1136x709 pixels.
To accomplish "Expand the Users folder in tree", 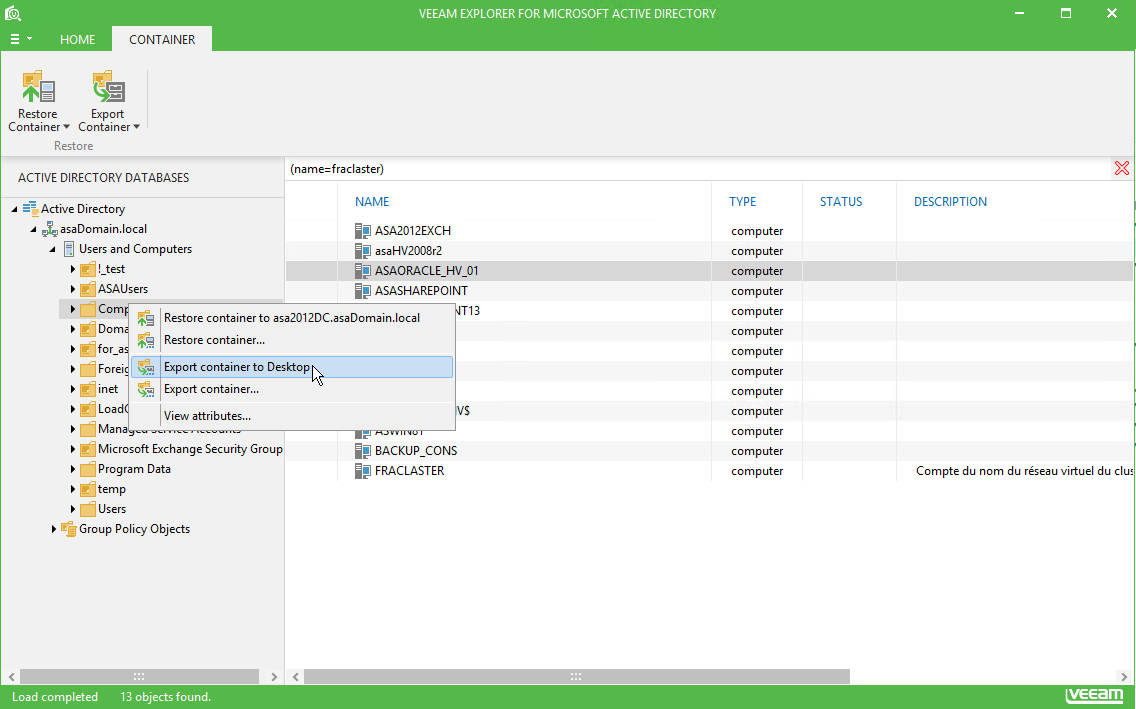I will (x=72, y=509).
